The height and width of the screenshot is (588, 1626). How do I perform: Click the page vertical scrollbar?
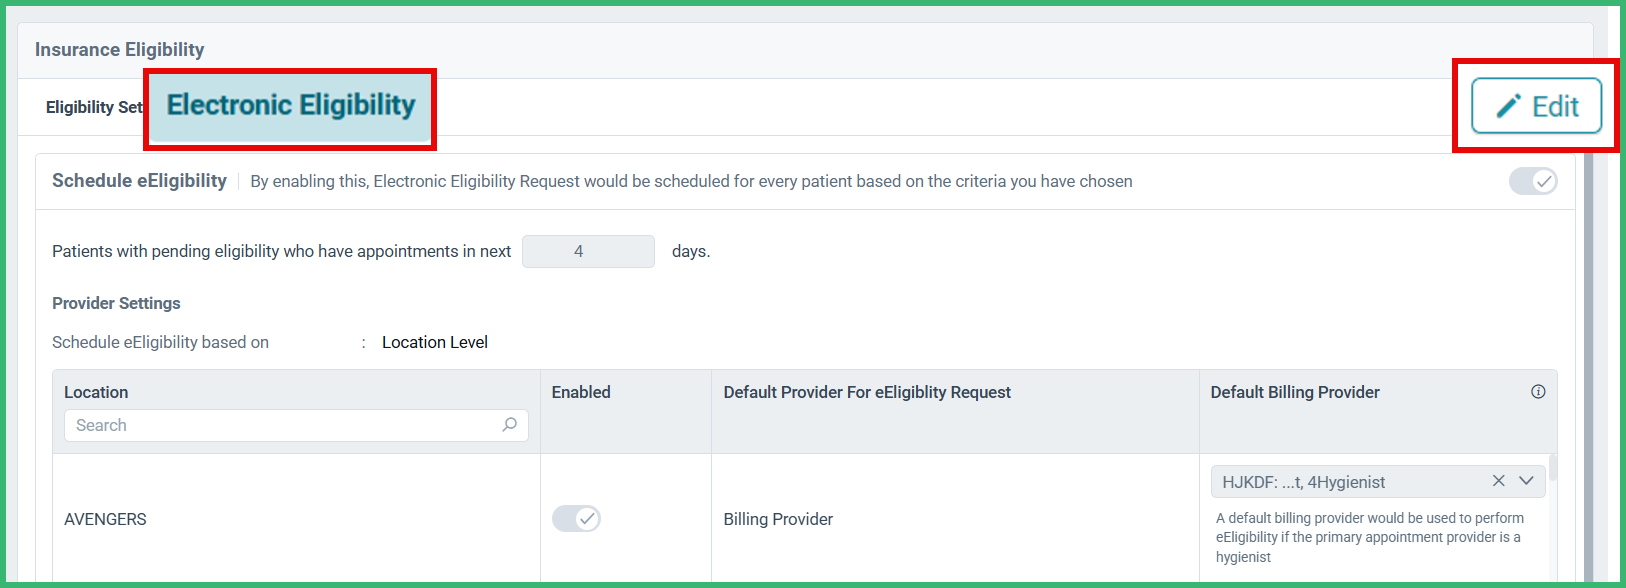pyautogui.click(x=1588, y=360)
